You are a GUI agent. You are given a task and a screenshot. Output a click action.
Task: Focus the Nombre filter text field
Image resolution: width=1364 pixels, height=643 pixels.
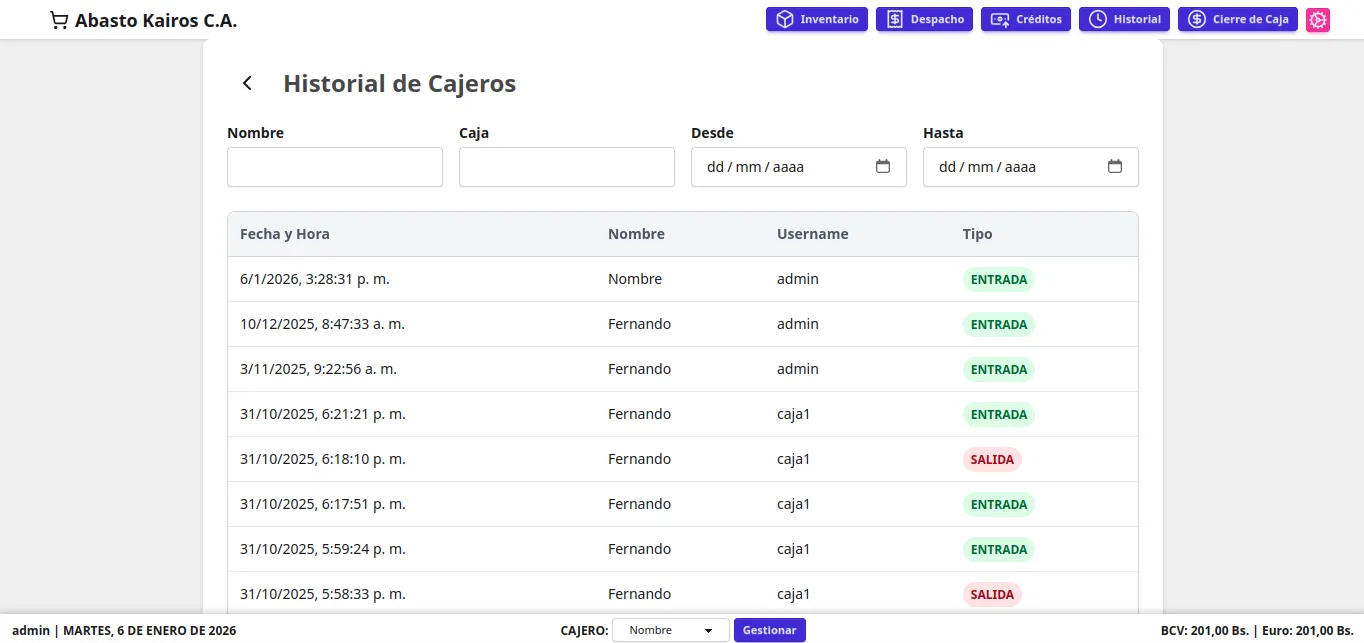(x=335, y=167)
